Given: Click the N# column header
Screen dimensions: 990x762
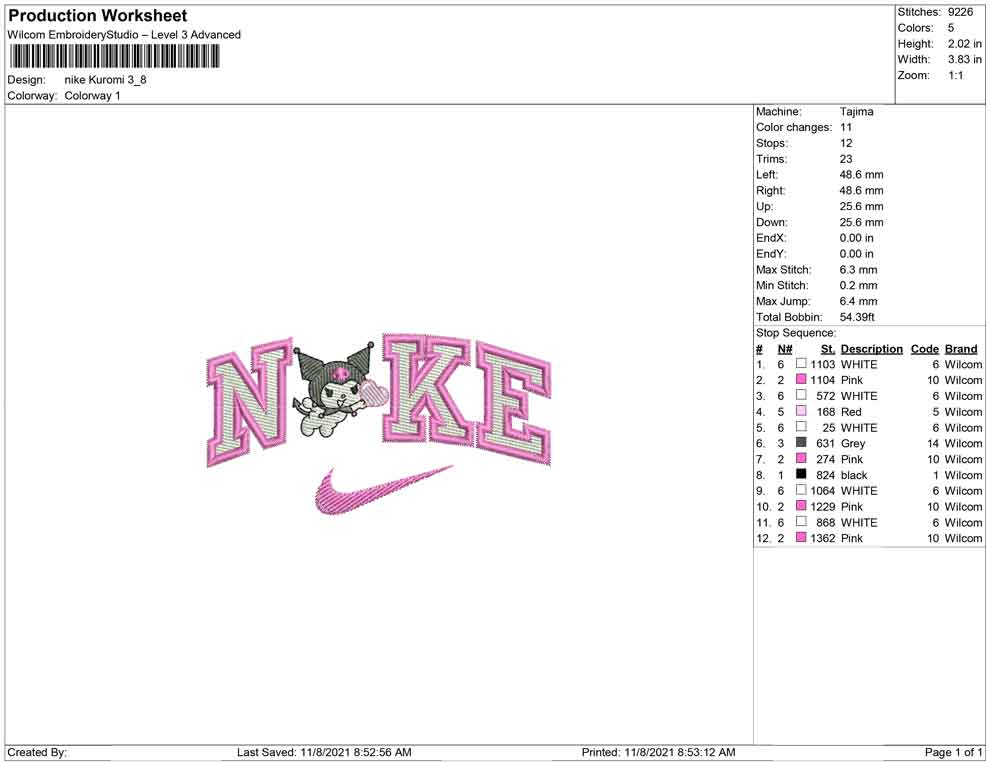Looking at the screenshot, I should [x=785, y=348].
